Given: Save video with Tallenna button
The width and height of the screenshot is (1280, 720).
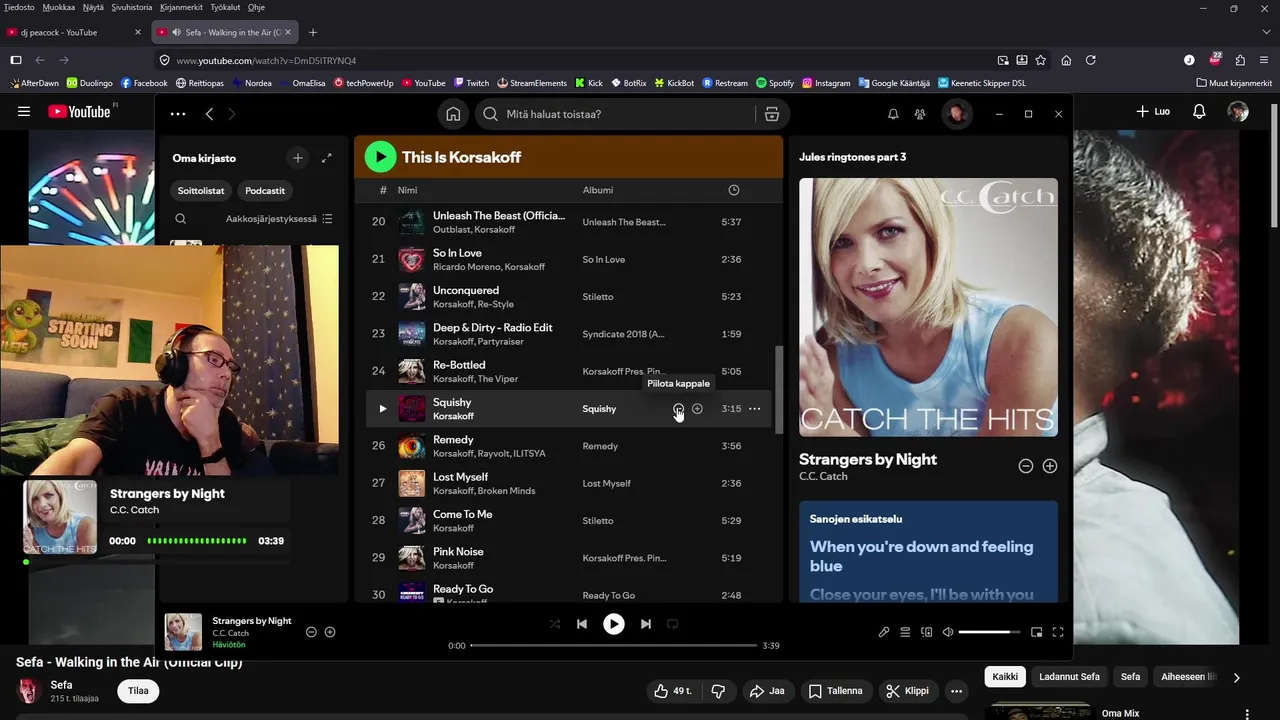Looking at the screenshot, I should click(835, 691).
